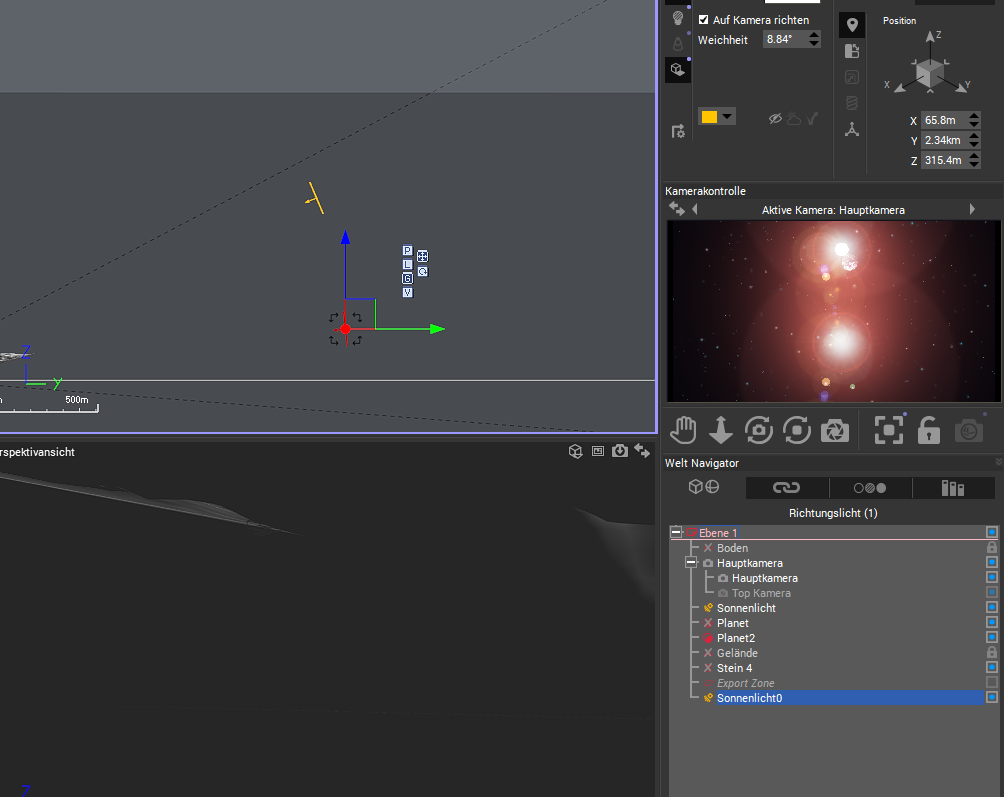Open the Size tab icon
Viewport: 1004px width, 797px height.
tap(852, 51)
